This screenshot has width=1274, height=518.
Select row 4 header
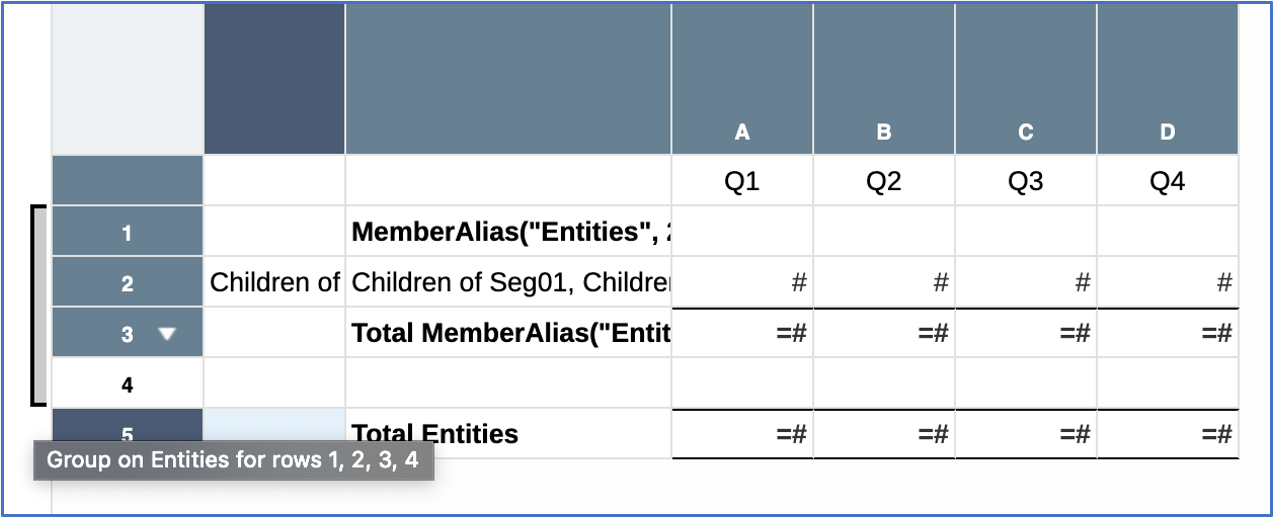pyautogui.click(x=127, y=384)
